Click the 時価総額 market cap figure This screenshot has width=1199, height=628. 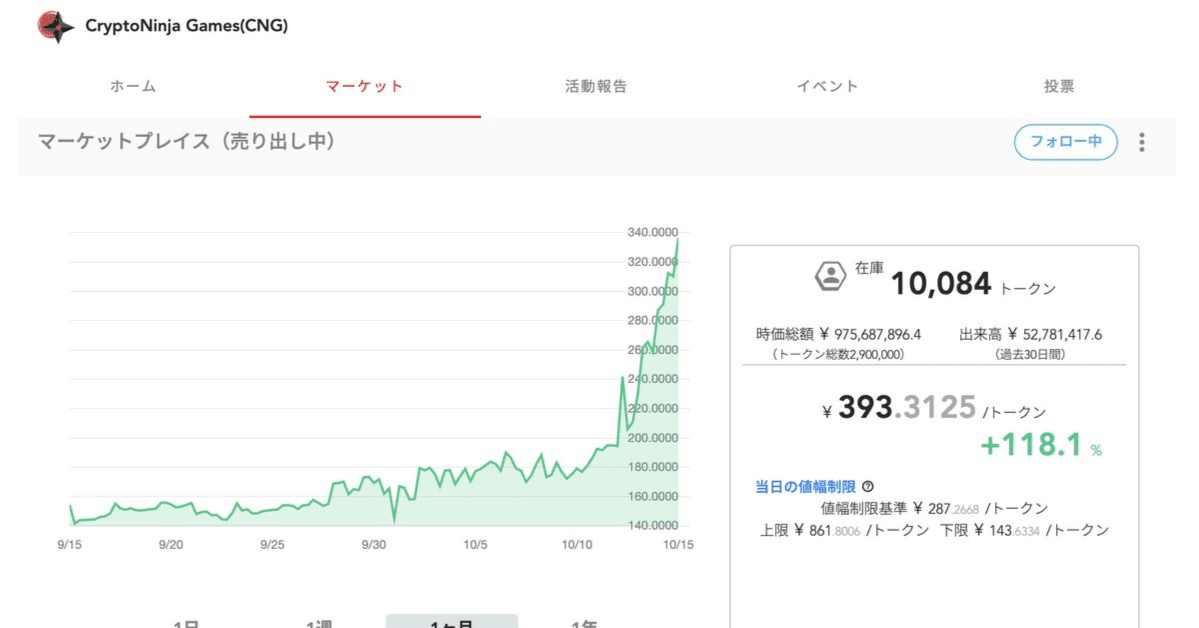(838, 334)
